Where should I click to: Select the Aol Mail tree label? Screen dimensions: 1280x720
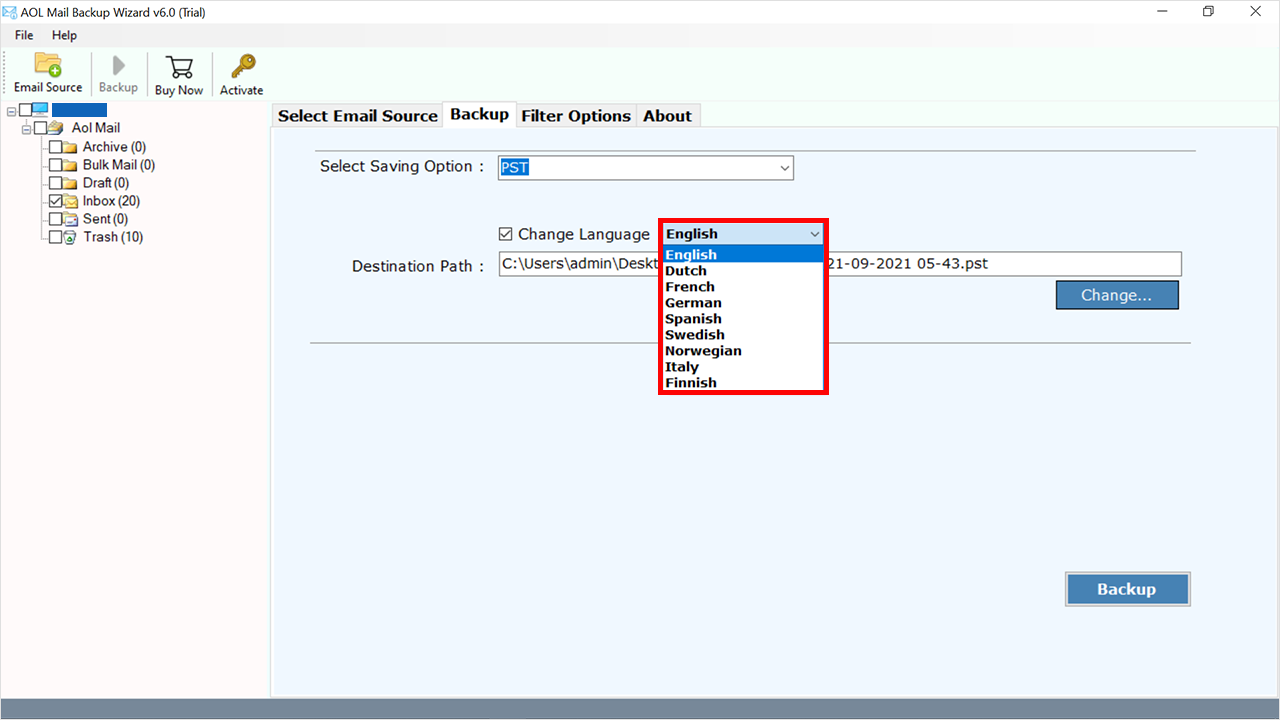click(x=96, y=128)
